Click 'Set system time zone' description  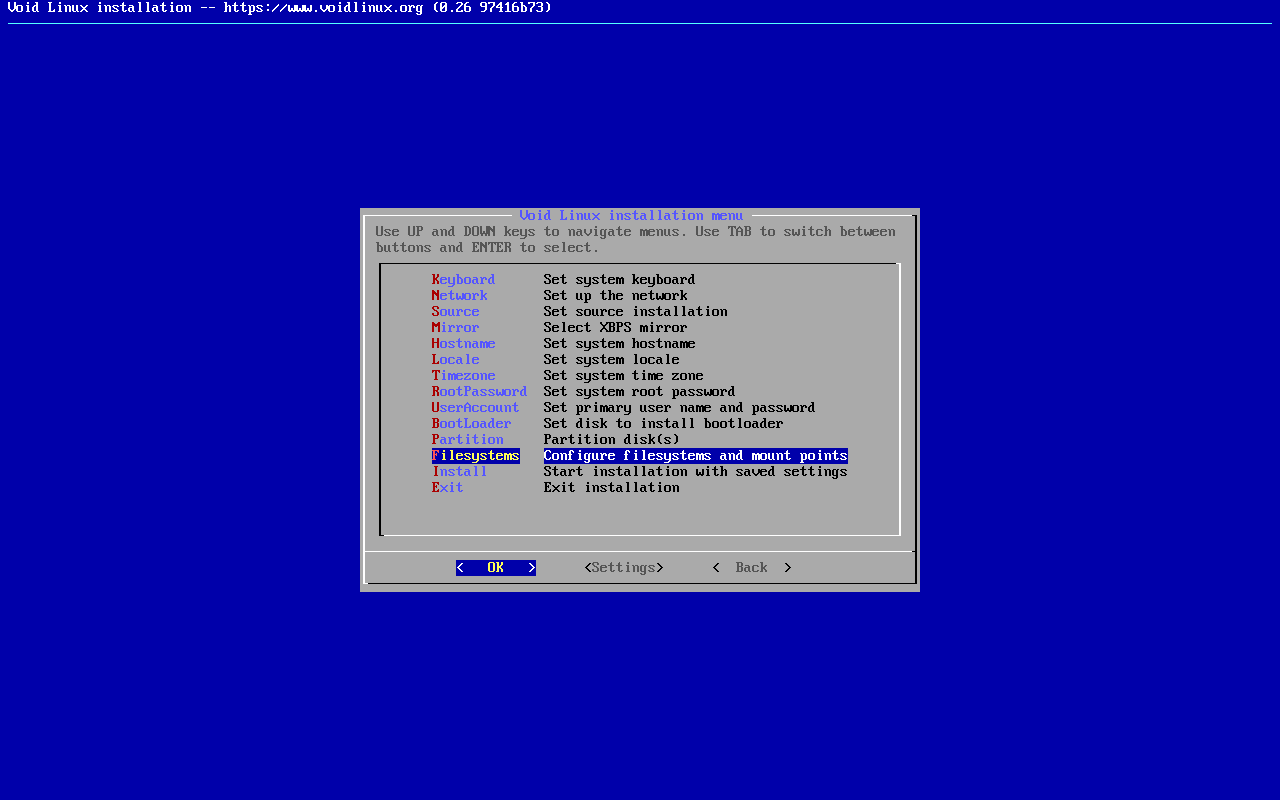point(624,376)
